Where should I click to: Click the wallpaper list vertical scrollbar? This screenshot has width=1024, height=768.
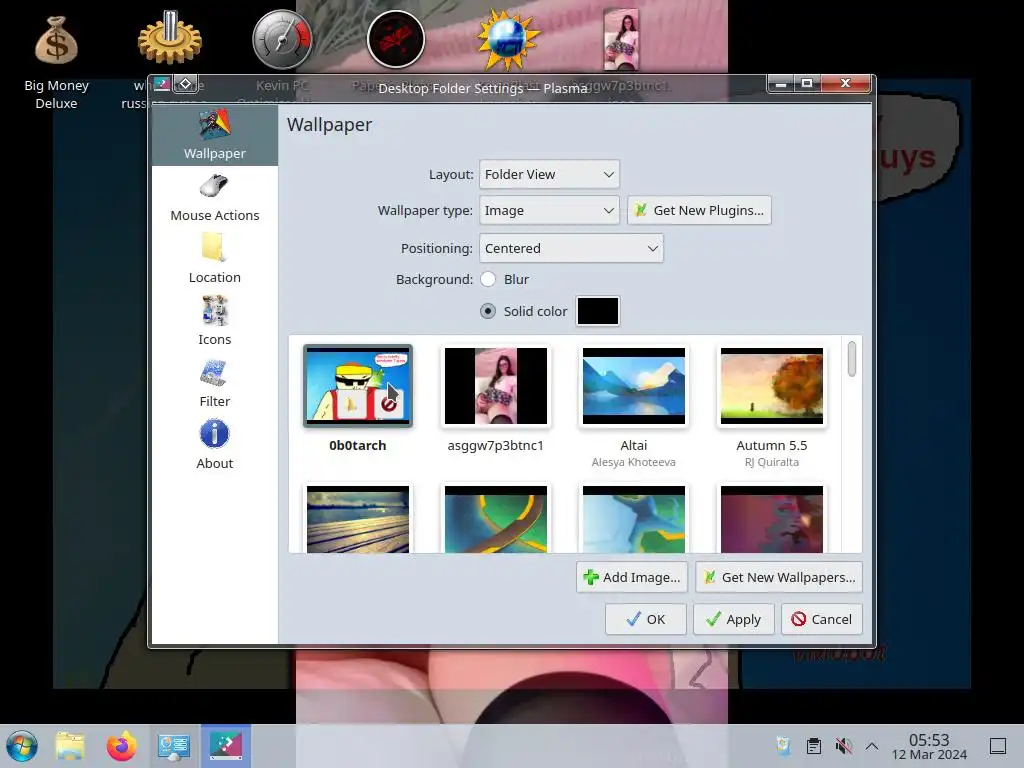[852, 359]
